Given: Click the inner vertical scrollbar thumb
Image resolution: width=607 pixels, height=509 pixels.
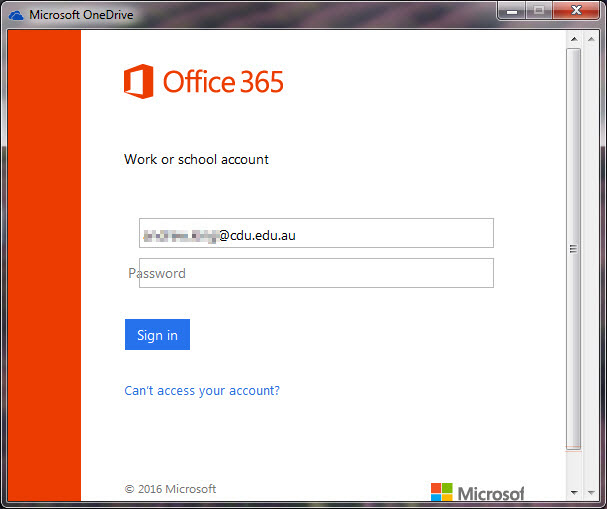Looking at the screenshot, I should click(574, 249).
